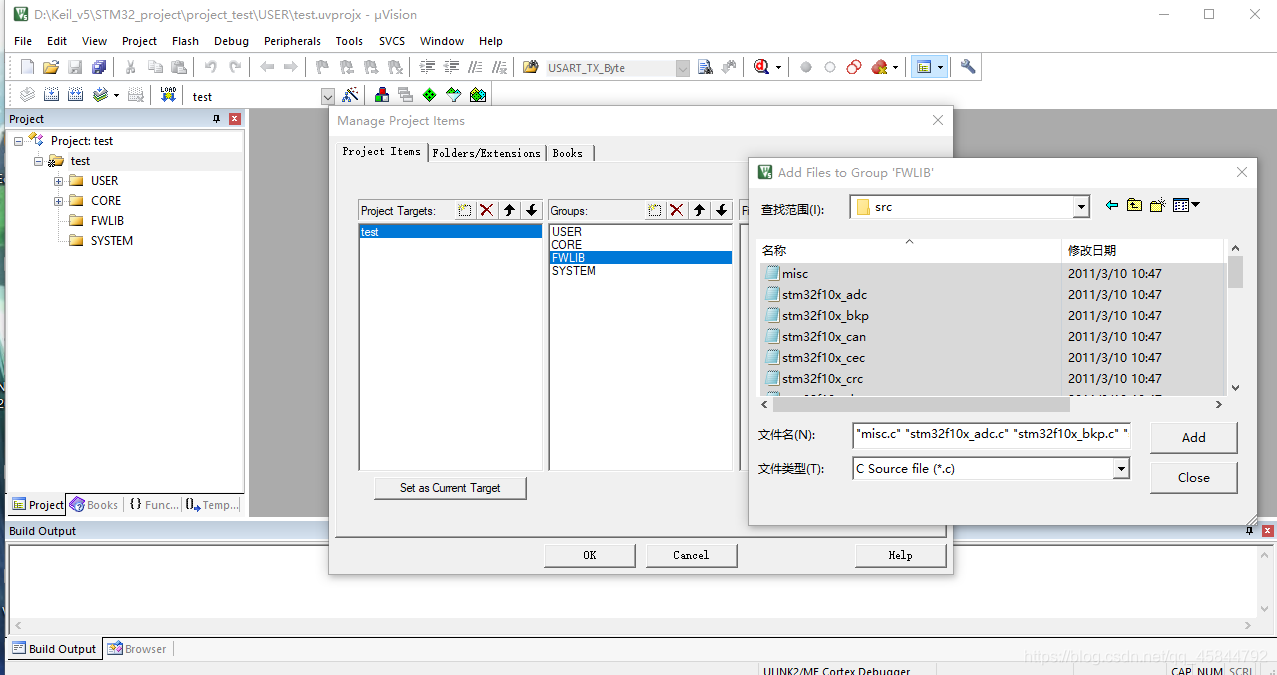Click OK in Manage Project Items
The width and height of the screenshot is (1277, 675).
click(590, 555)
